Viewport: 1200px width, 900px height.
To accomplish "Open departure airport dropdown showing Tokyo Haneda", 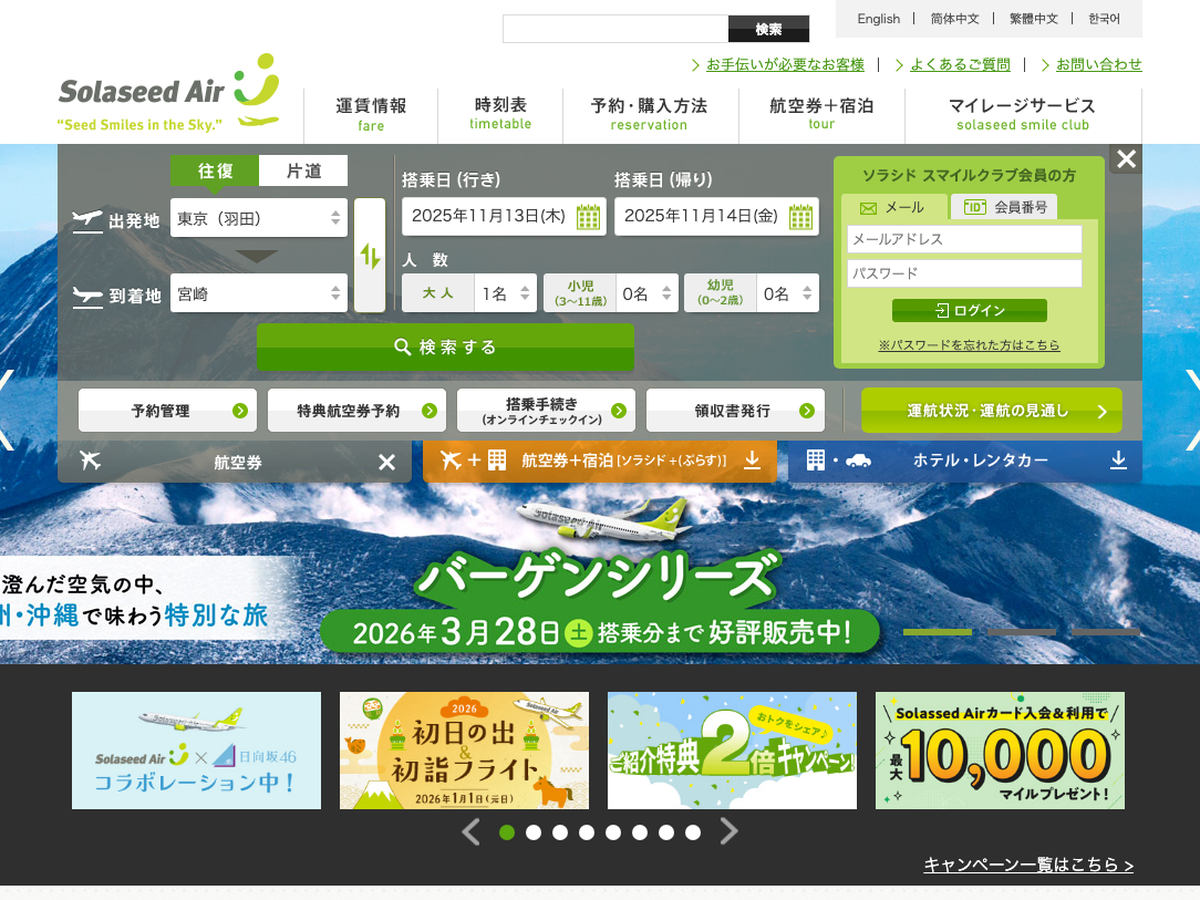I will point(259,218).
